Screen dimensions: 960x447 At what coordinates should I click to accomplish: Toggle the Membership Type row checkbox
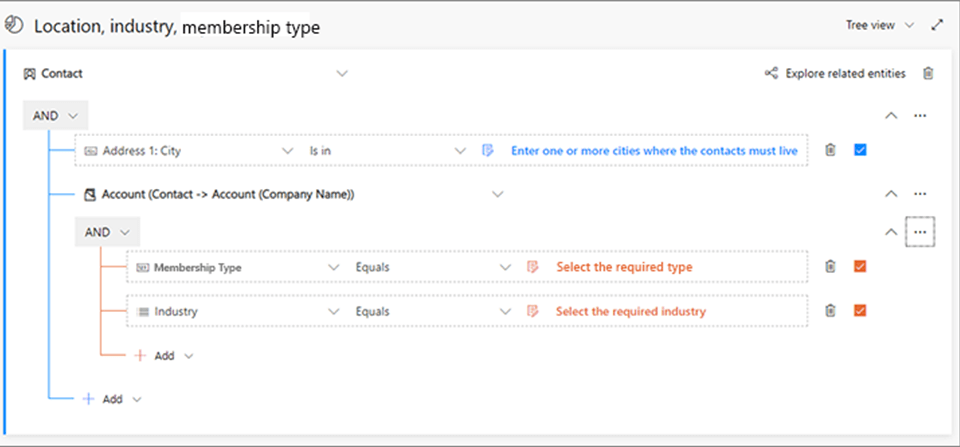point(860,267)
